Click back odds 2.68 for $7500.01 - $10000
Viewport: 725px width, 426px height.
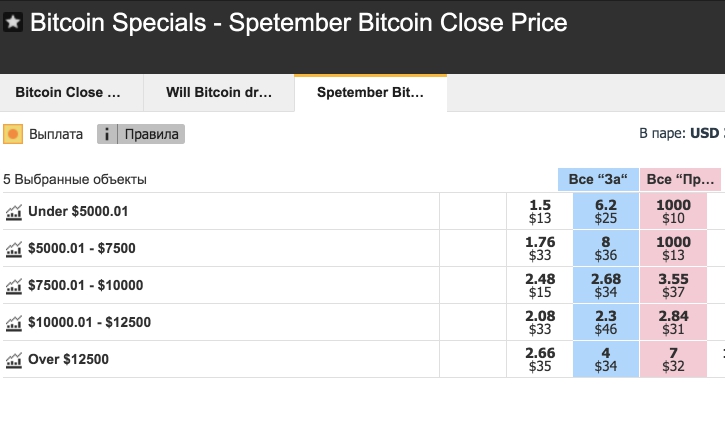coord(606,285)
